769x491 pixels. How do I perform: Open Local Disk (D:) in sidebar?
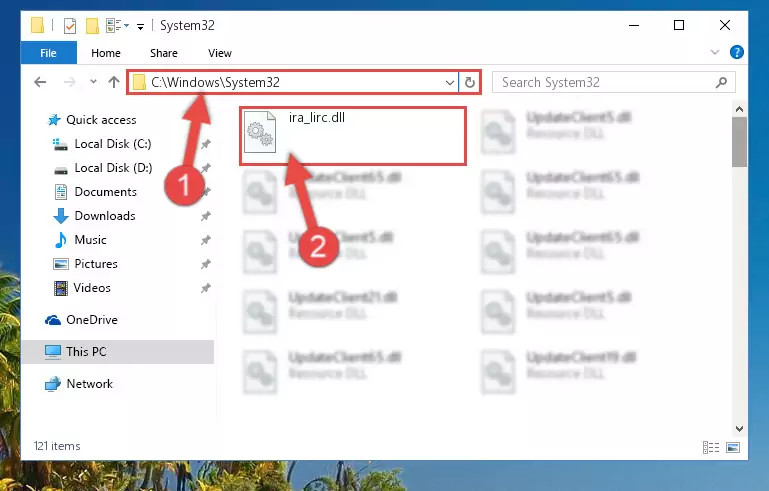[x=113, y=168]
